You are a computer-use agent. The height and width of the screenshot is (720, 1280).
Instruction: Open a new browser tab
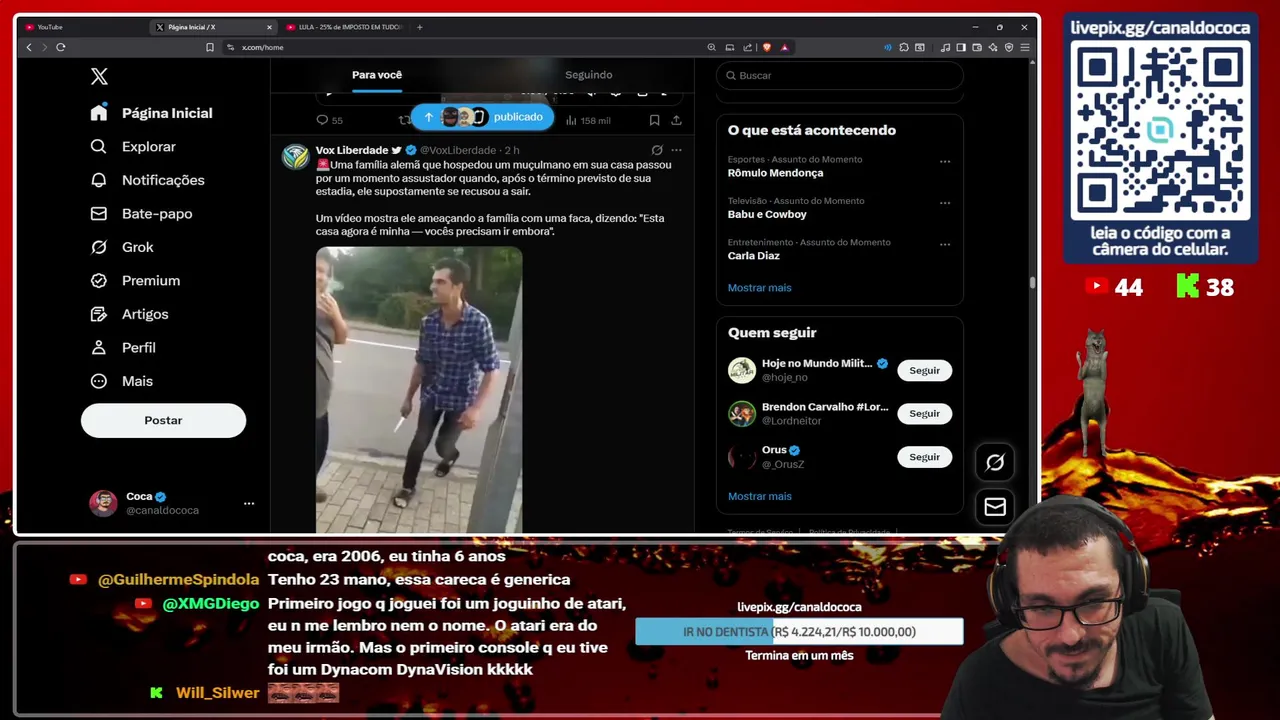click(419, 27)
